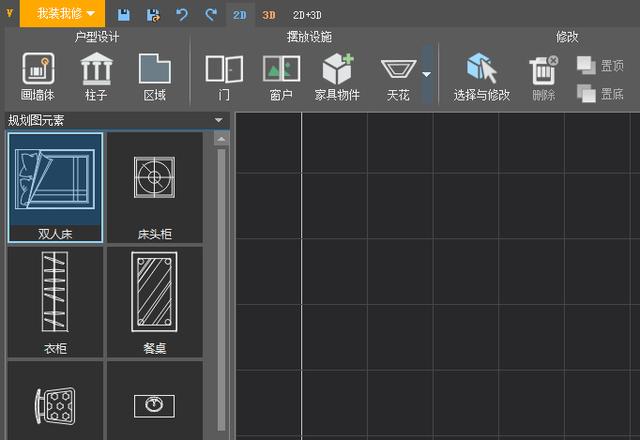Select the 区域 area tool
Screen dimensions: 640x440
pos(154,76)
